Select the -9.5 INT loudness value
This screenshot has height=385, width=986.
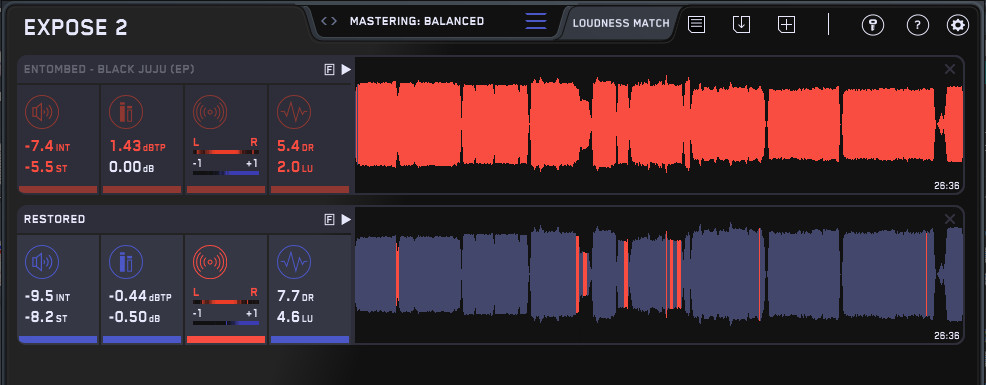48,296
